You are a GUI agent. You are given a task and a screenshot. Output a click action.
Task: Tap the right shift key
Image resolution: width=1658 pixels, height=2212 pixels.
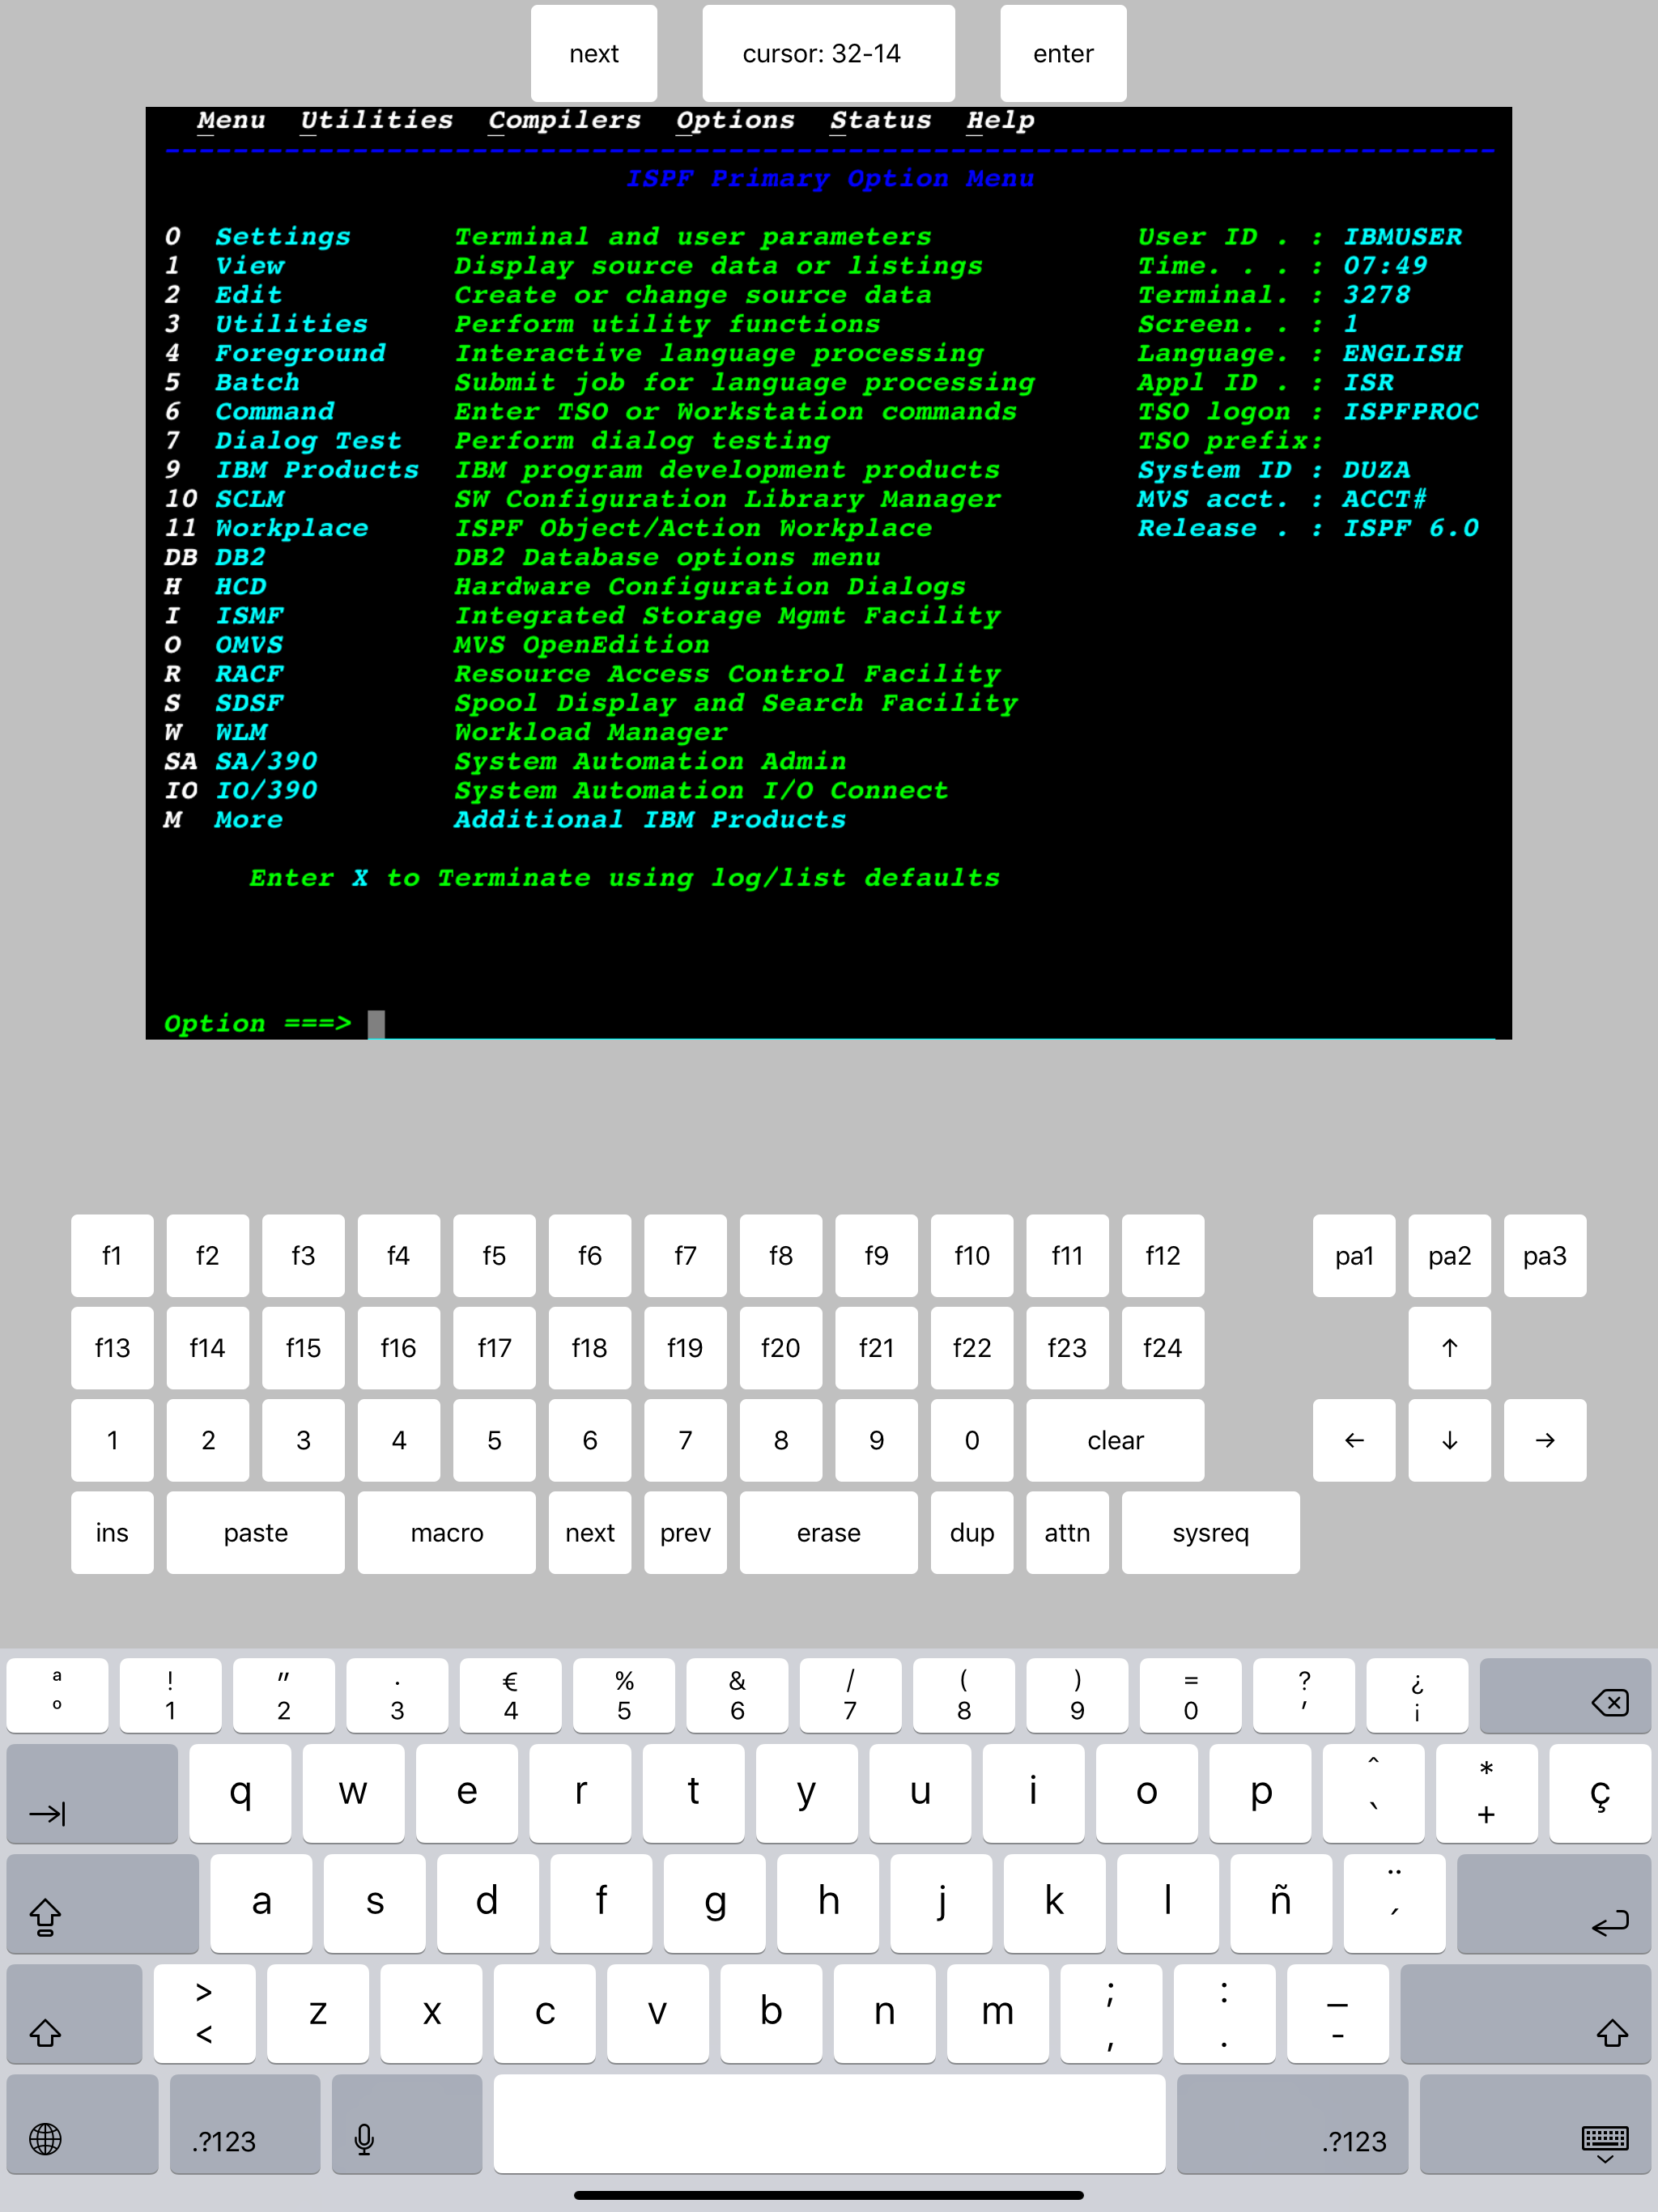tap(1525, 2013)
